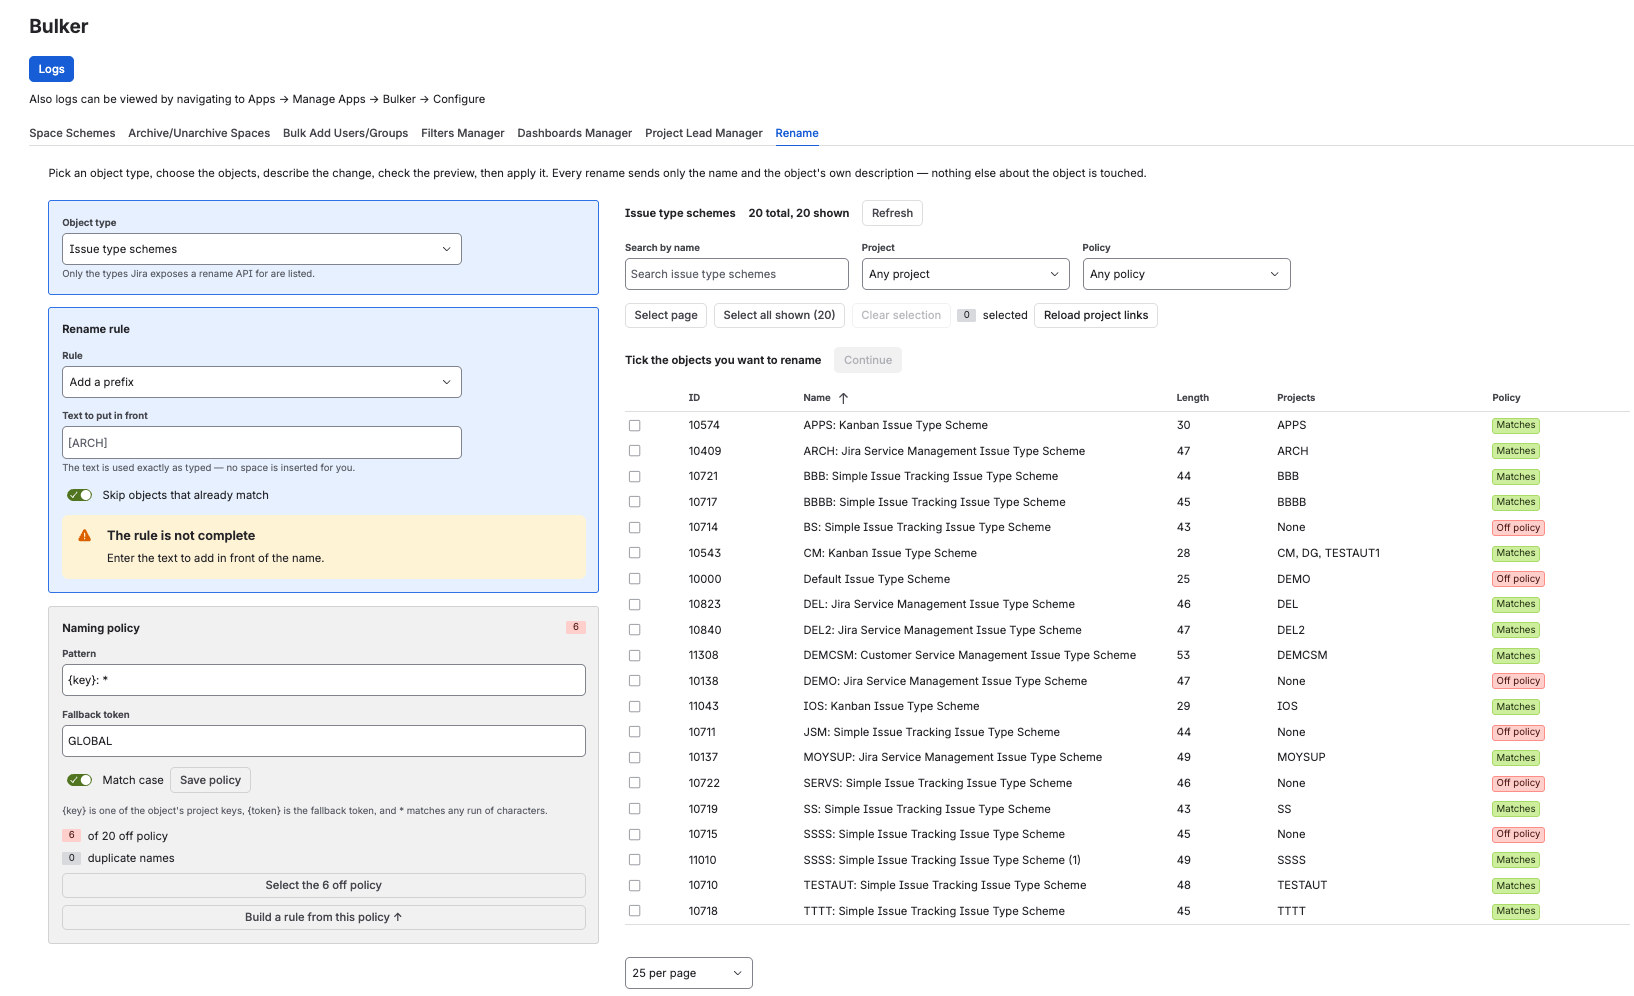Click the name TESTAUT: Simple Issue Tracking scheme

pyautogui.click(x=944, y=885)
